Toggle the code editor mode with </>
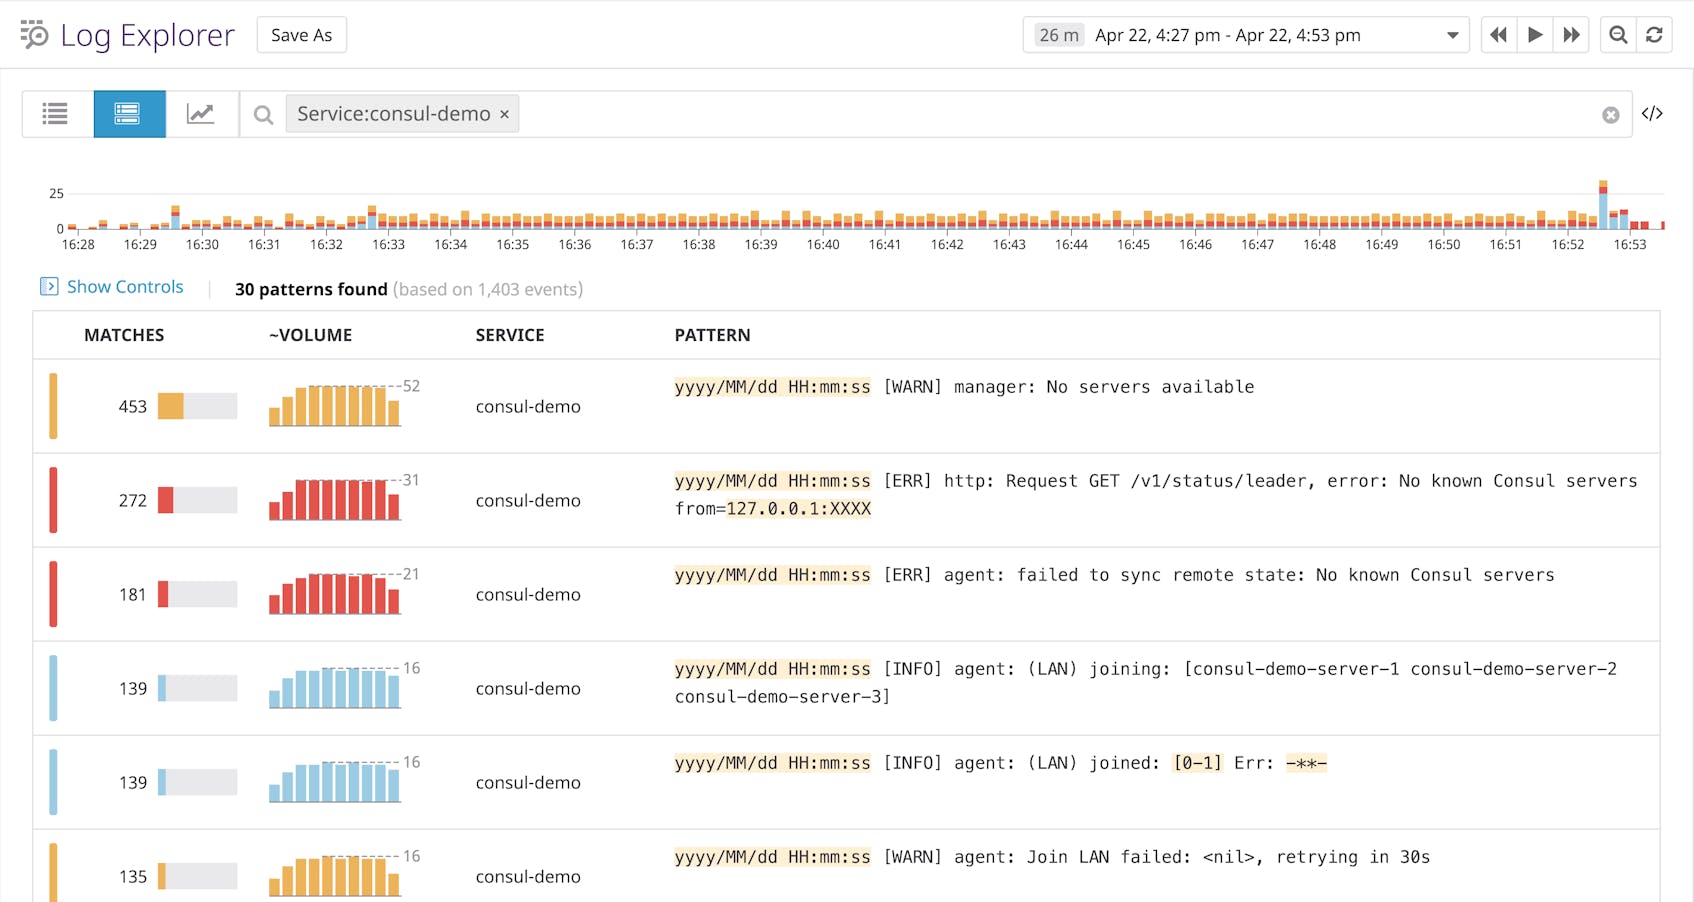 (x=1653, y=113)
